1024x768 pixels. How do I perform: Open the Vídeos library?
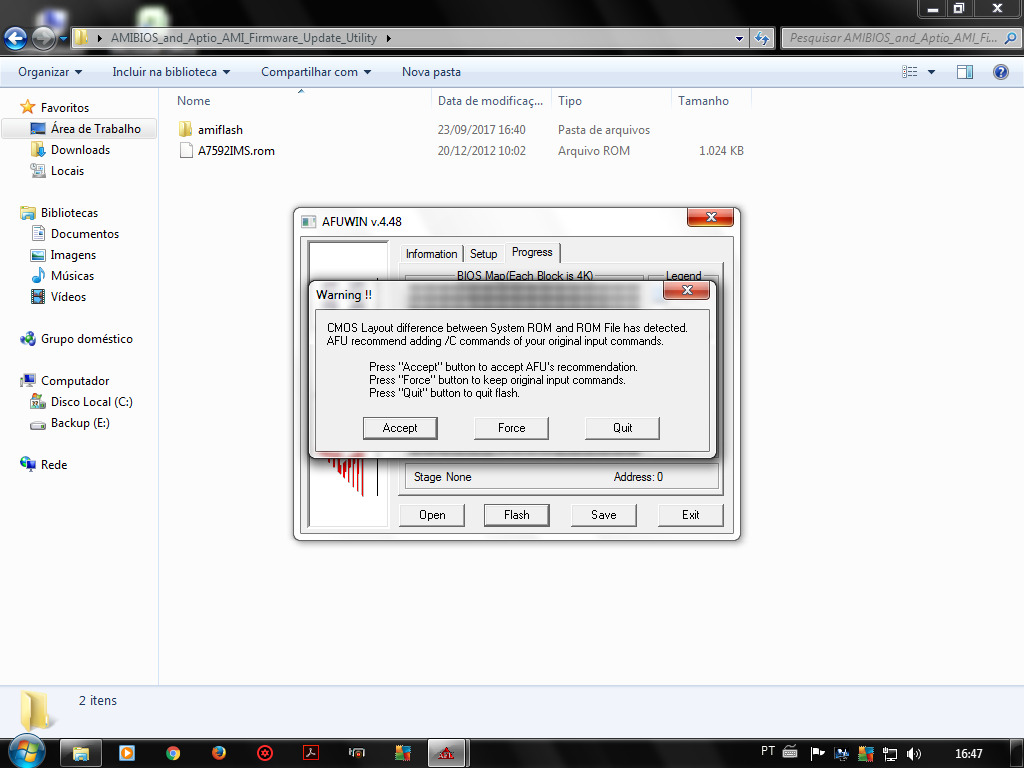click(68, 296)
